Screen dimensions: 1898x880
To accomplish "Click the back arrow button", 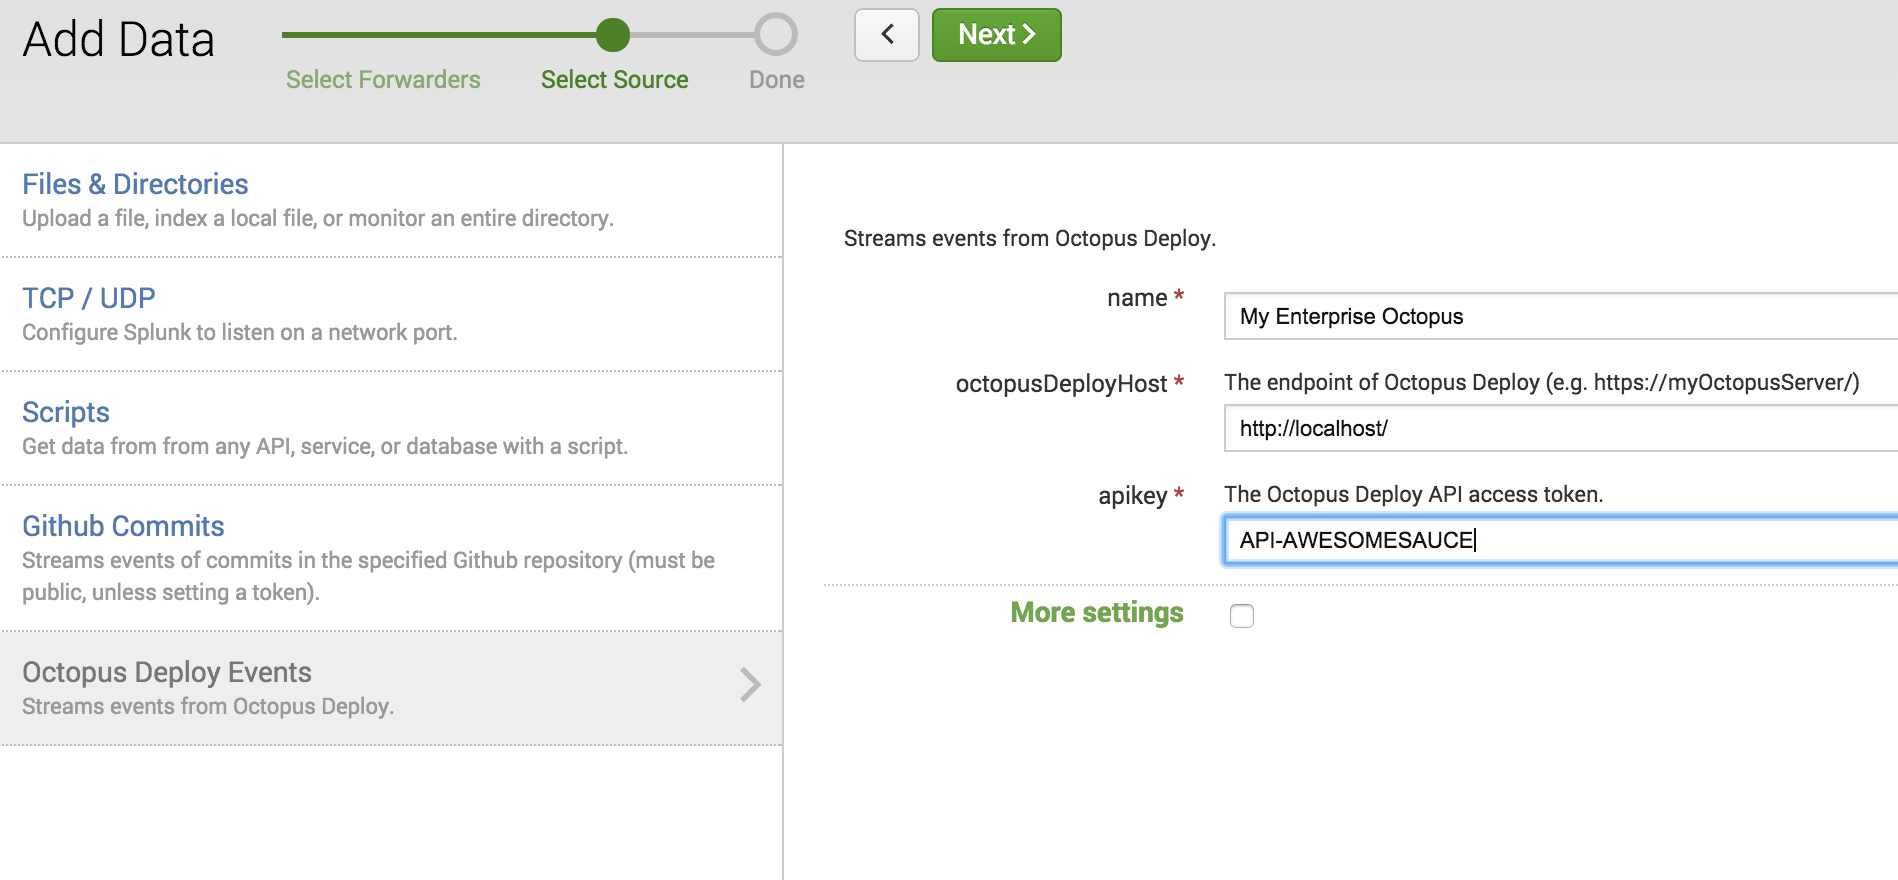I will [887, 35].
